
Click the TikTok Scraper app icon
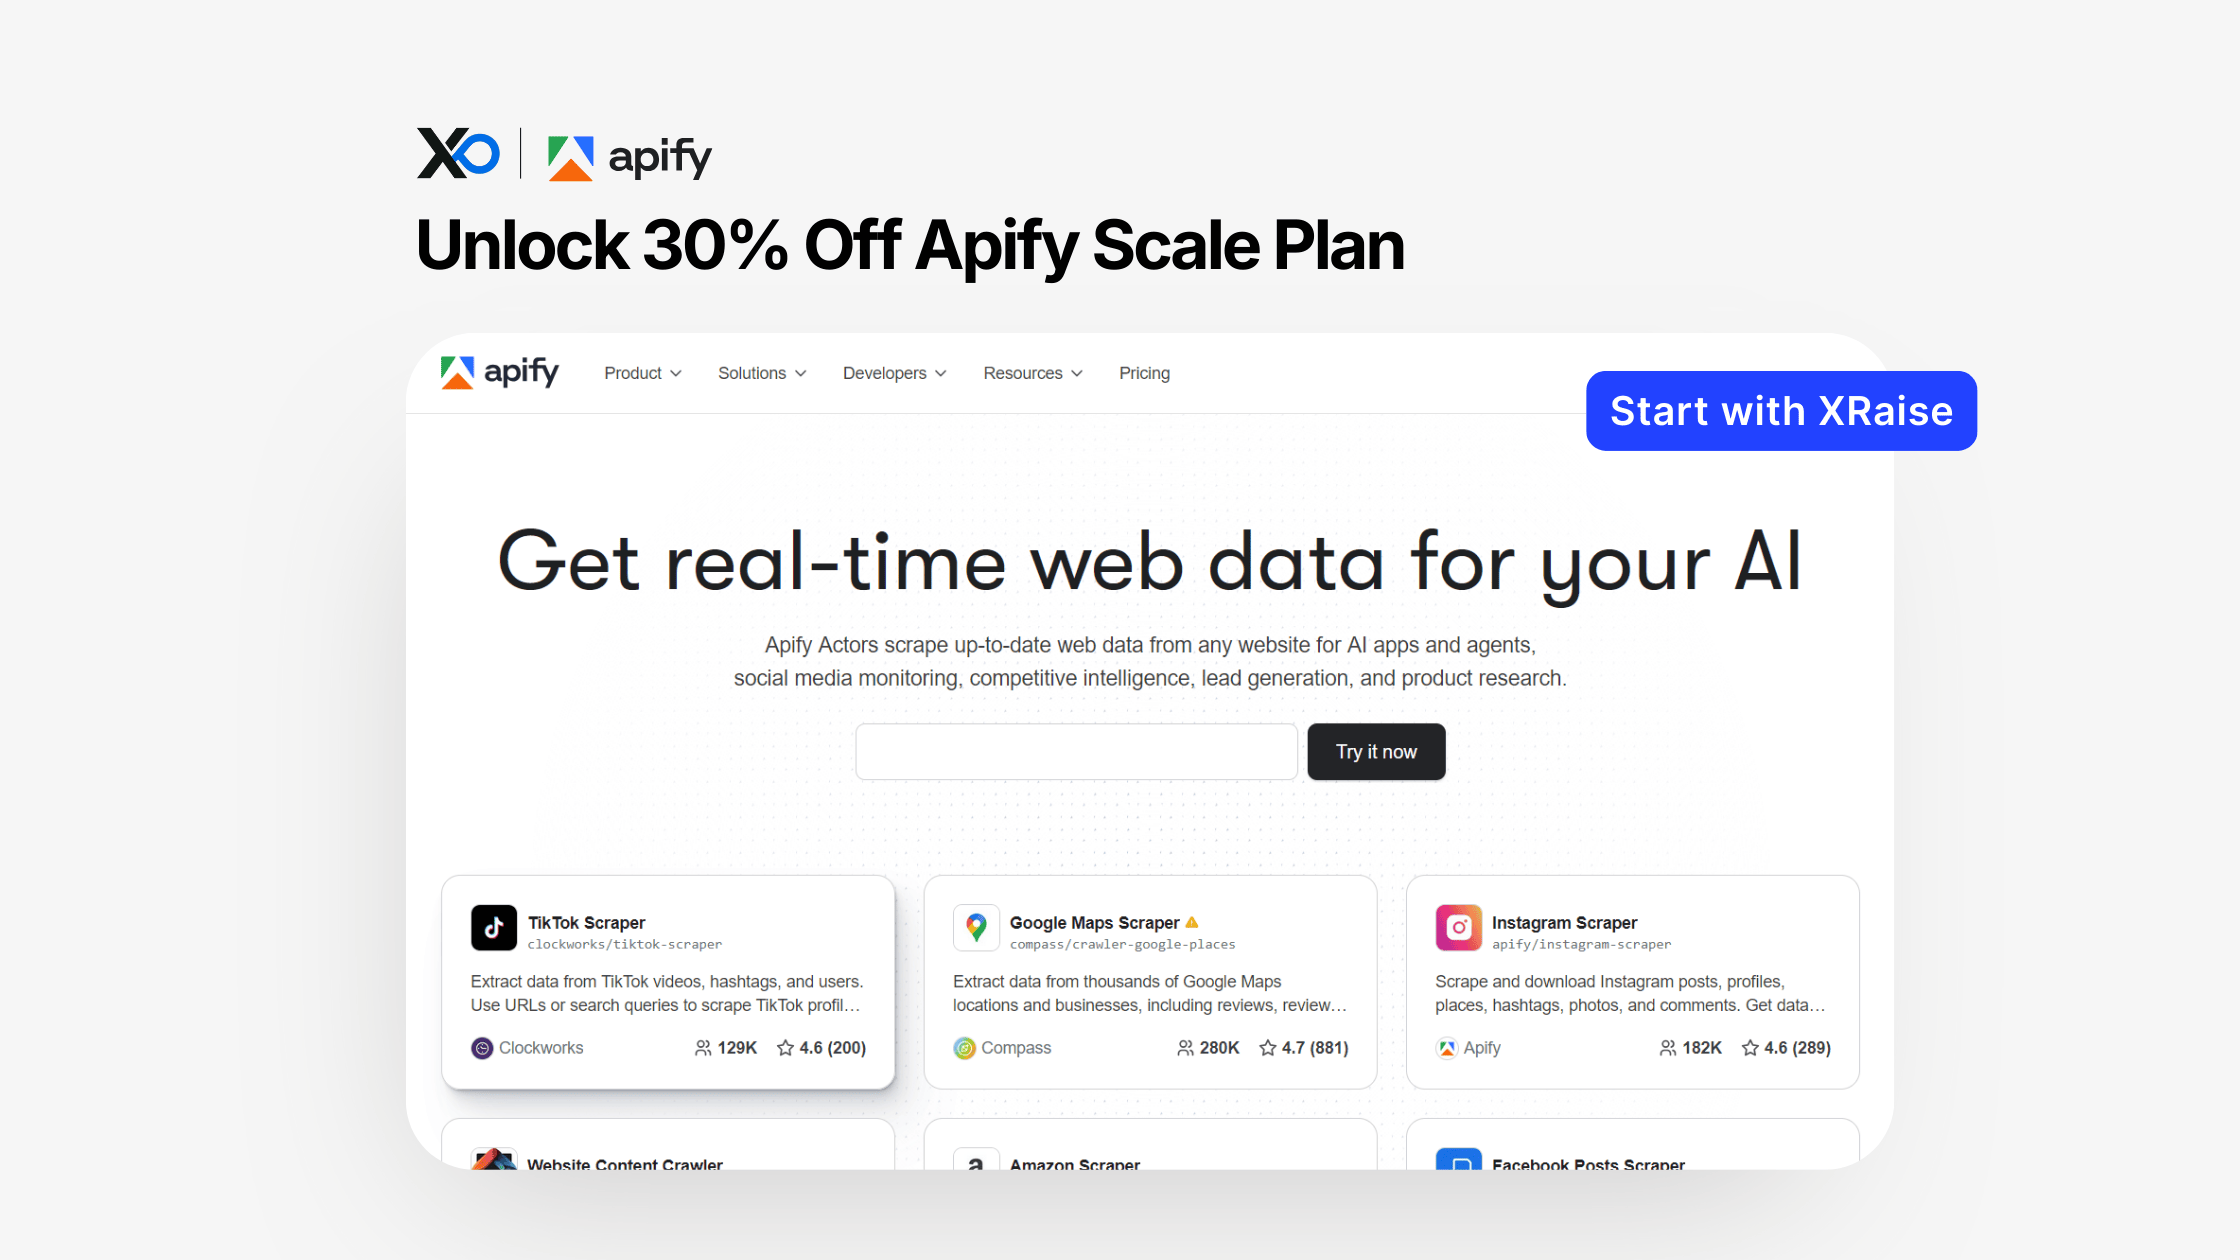point(494,928)
